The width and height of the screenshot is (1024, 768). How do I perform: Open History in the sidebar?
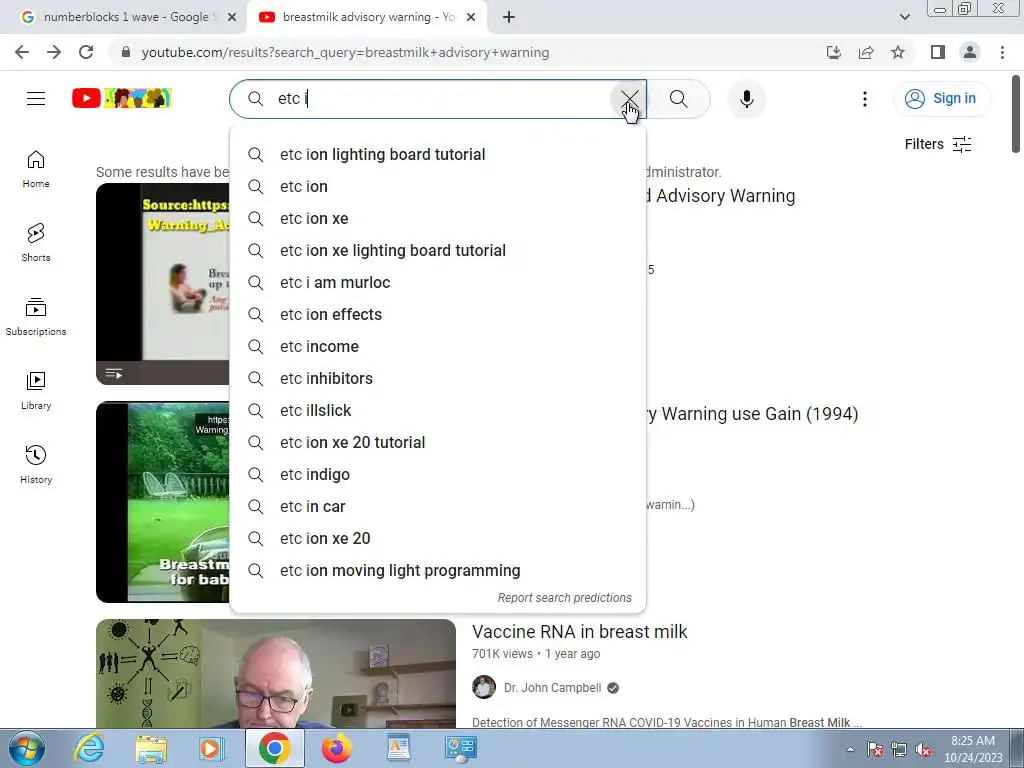click(x=36, y=464)
